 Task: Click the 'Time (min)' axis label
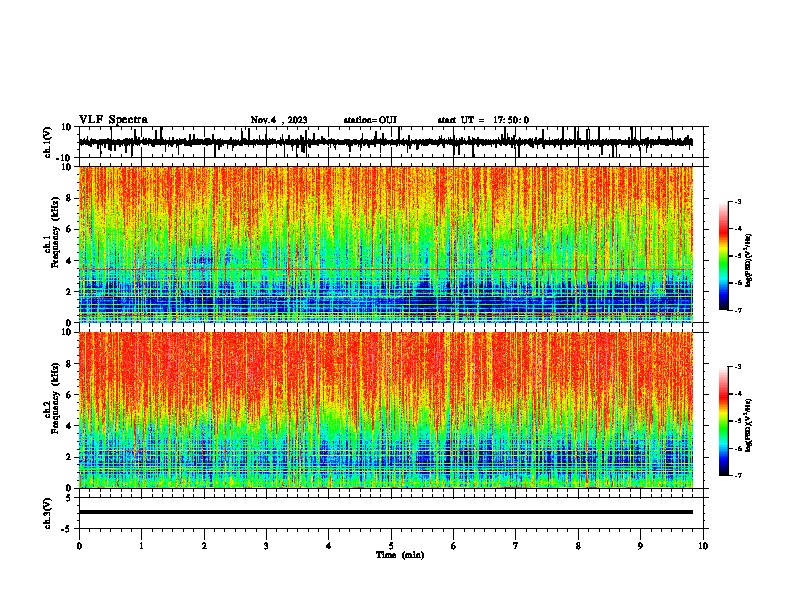pyautogui.click(x=400, y=555)
